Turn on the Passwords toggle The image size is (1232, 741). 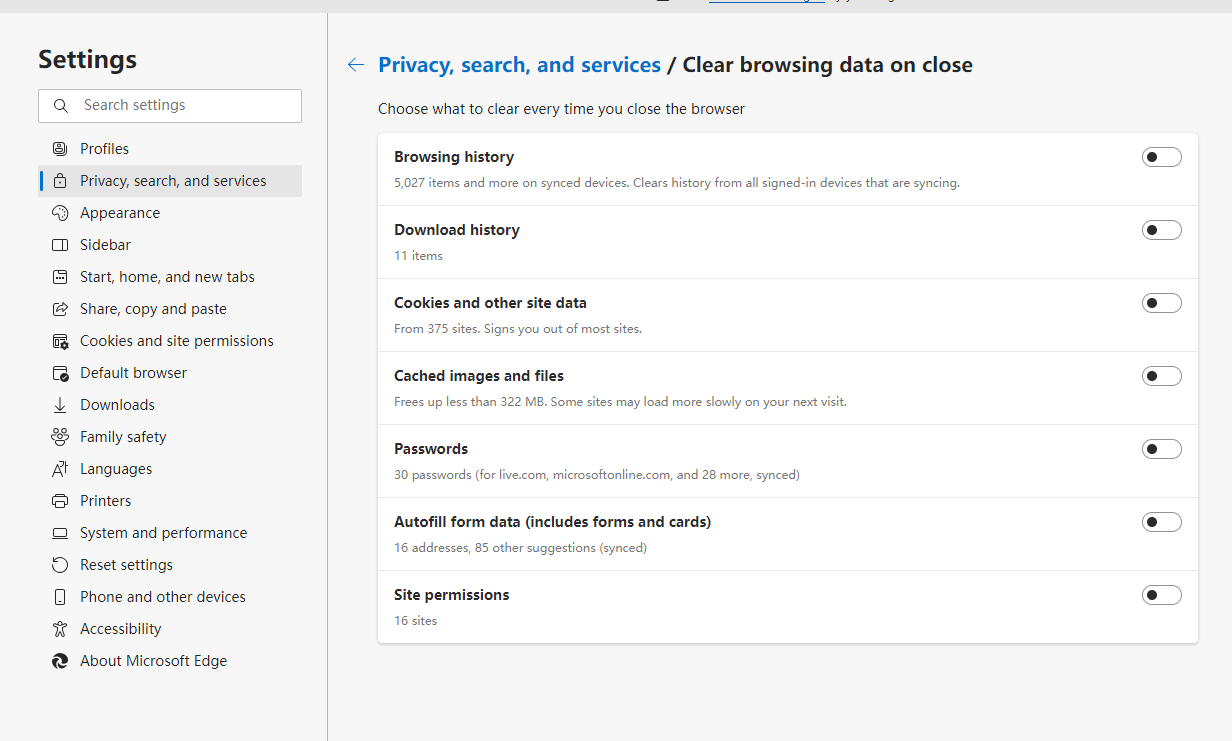(x=1161, y=449)
